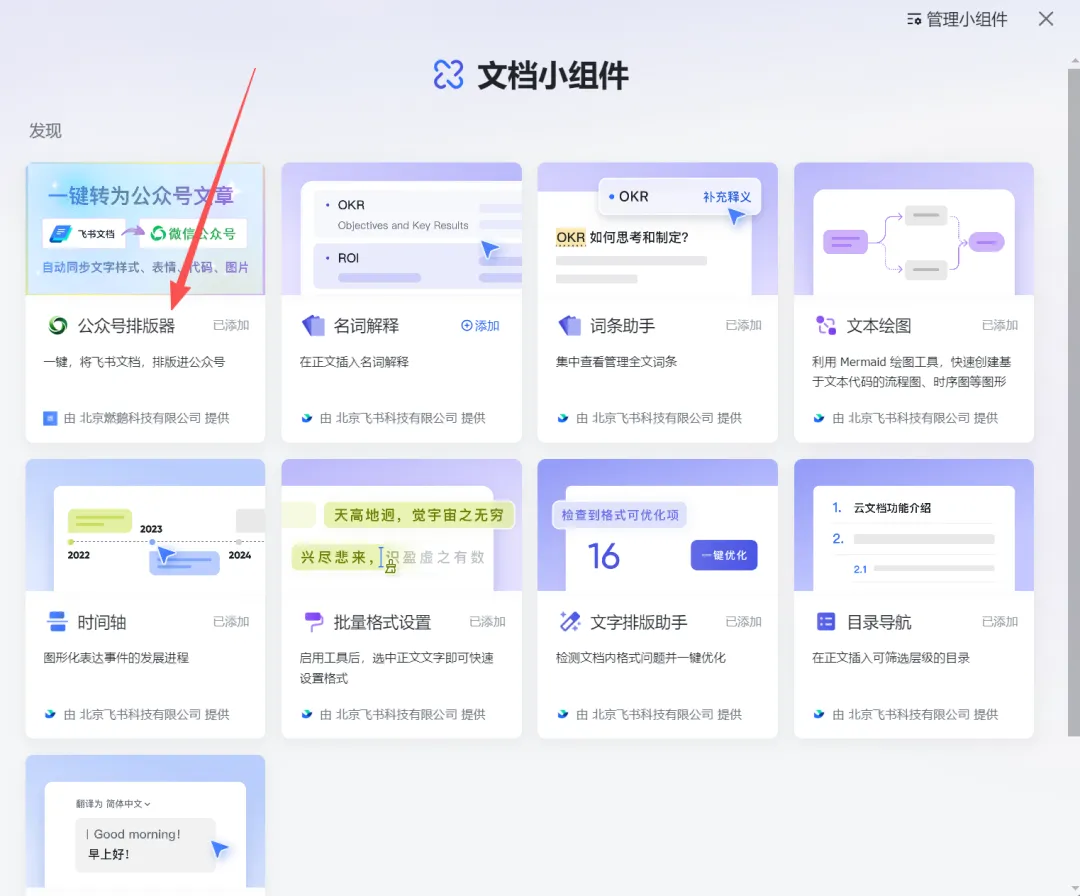Image resolution: width=1080 pixels, height=896 pixels.
Task: Select the 公众号排版器 title
Action: pos(126,325)
